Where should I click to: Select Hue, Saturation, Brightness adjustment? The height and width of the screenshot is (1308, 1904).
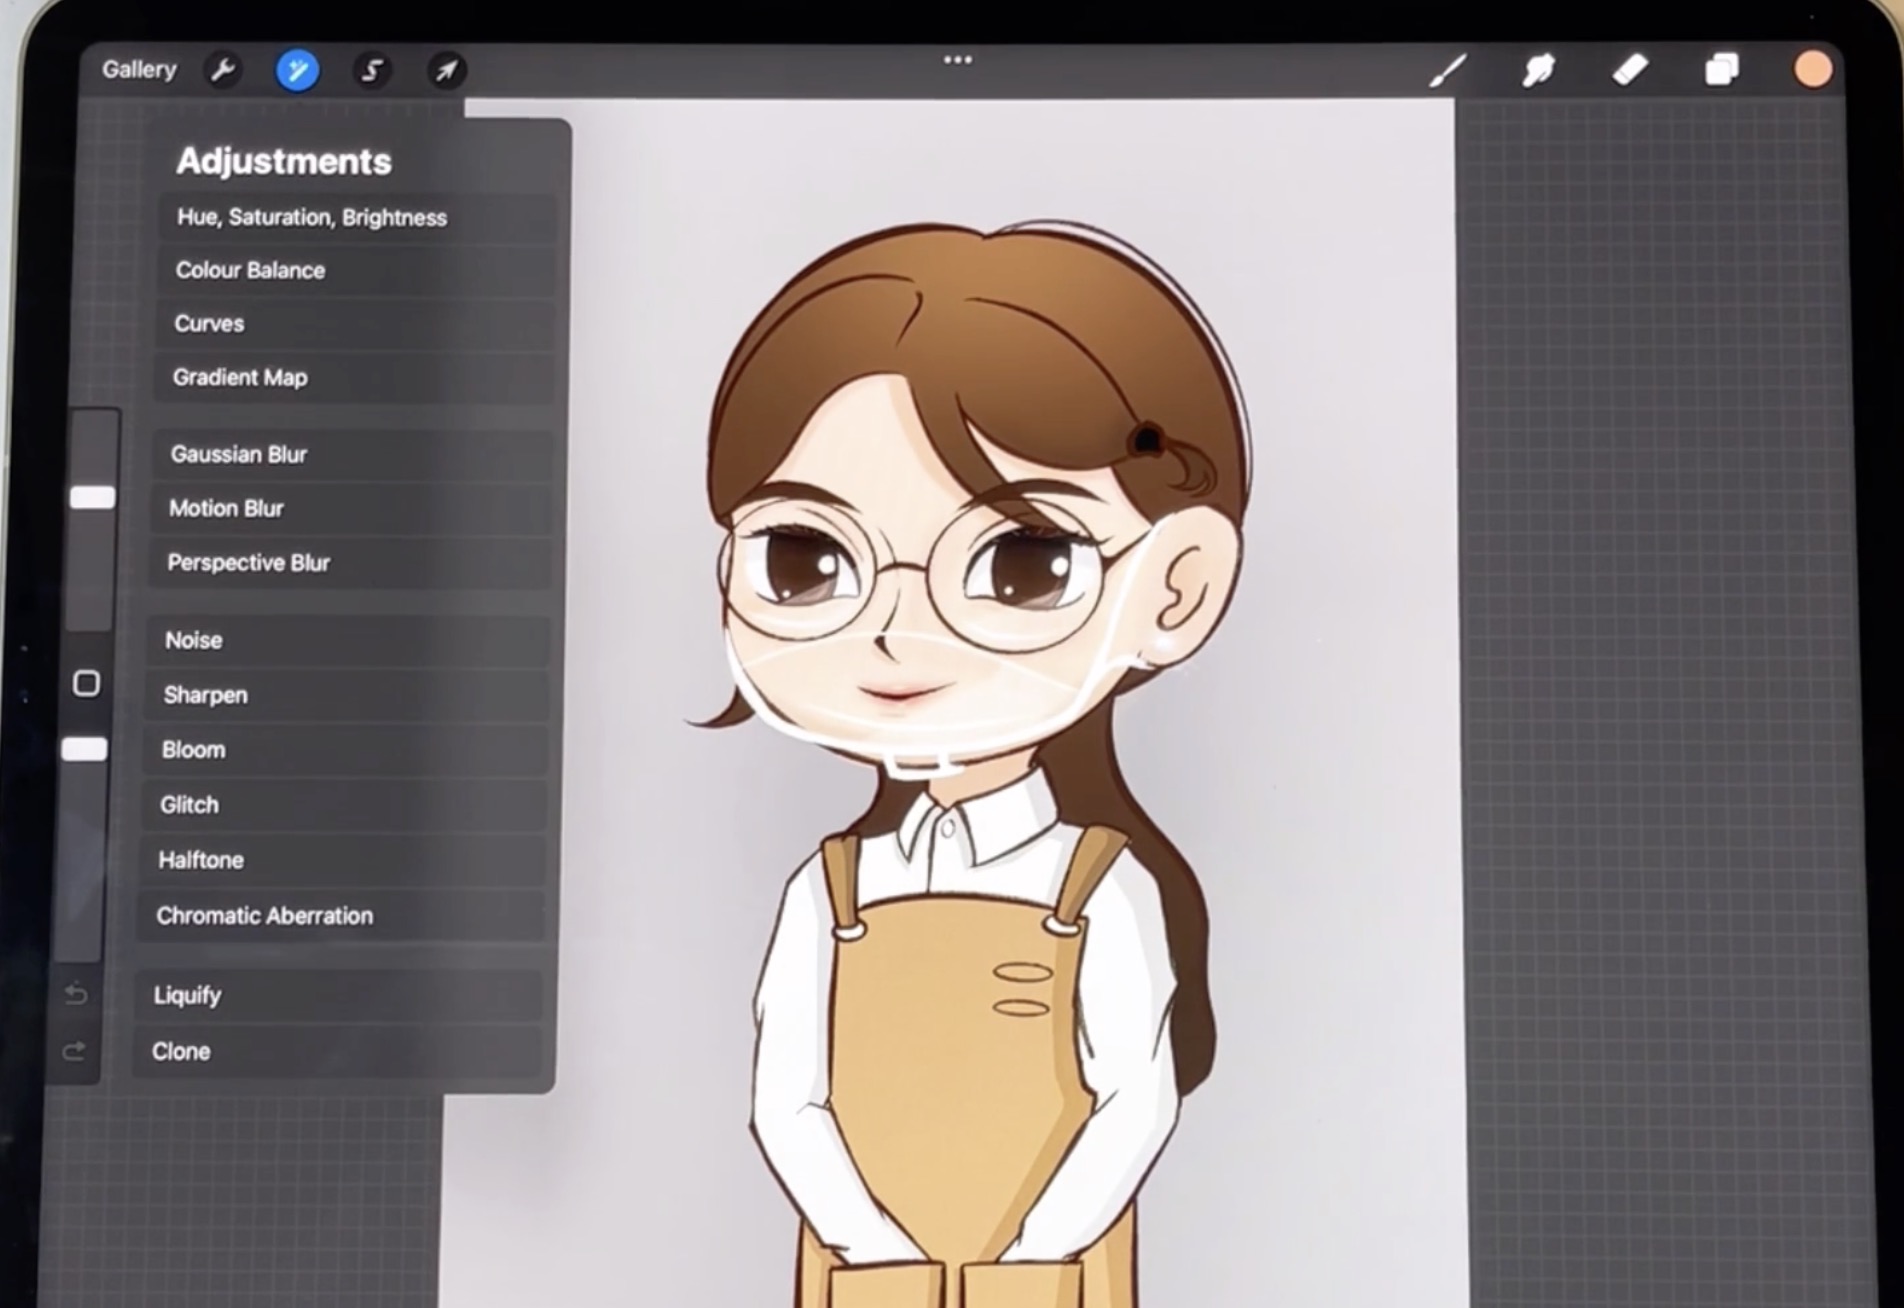click(357, 217)
